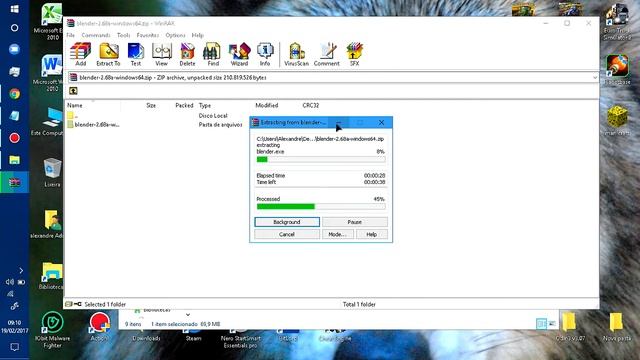Viewport: 640px width, 360px height.
Task: Open Google Chrome from the taskbar
Action: (x=14, y=94)
